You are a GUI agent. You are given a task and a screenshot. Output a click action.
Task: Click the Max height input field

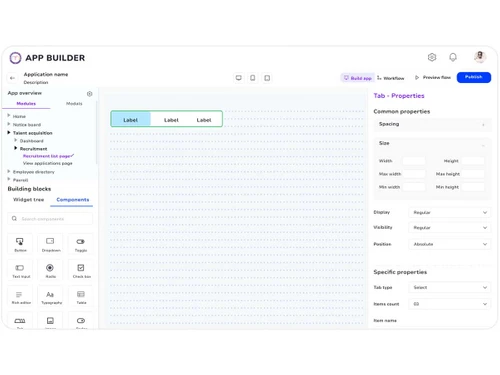pyautogui.click(x=473, y=174)
